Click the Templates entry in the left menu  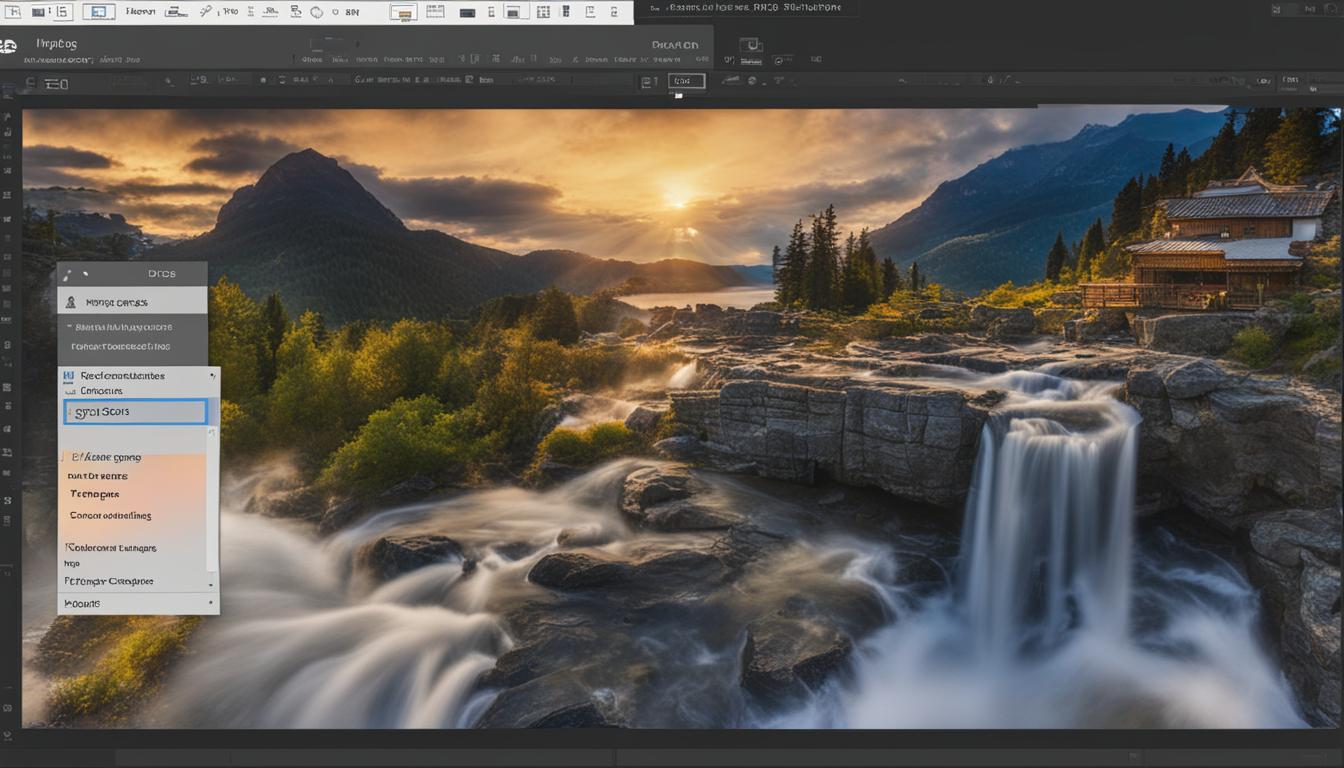[97, 494]
